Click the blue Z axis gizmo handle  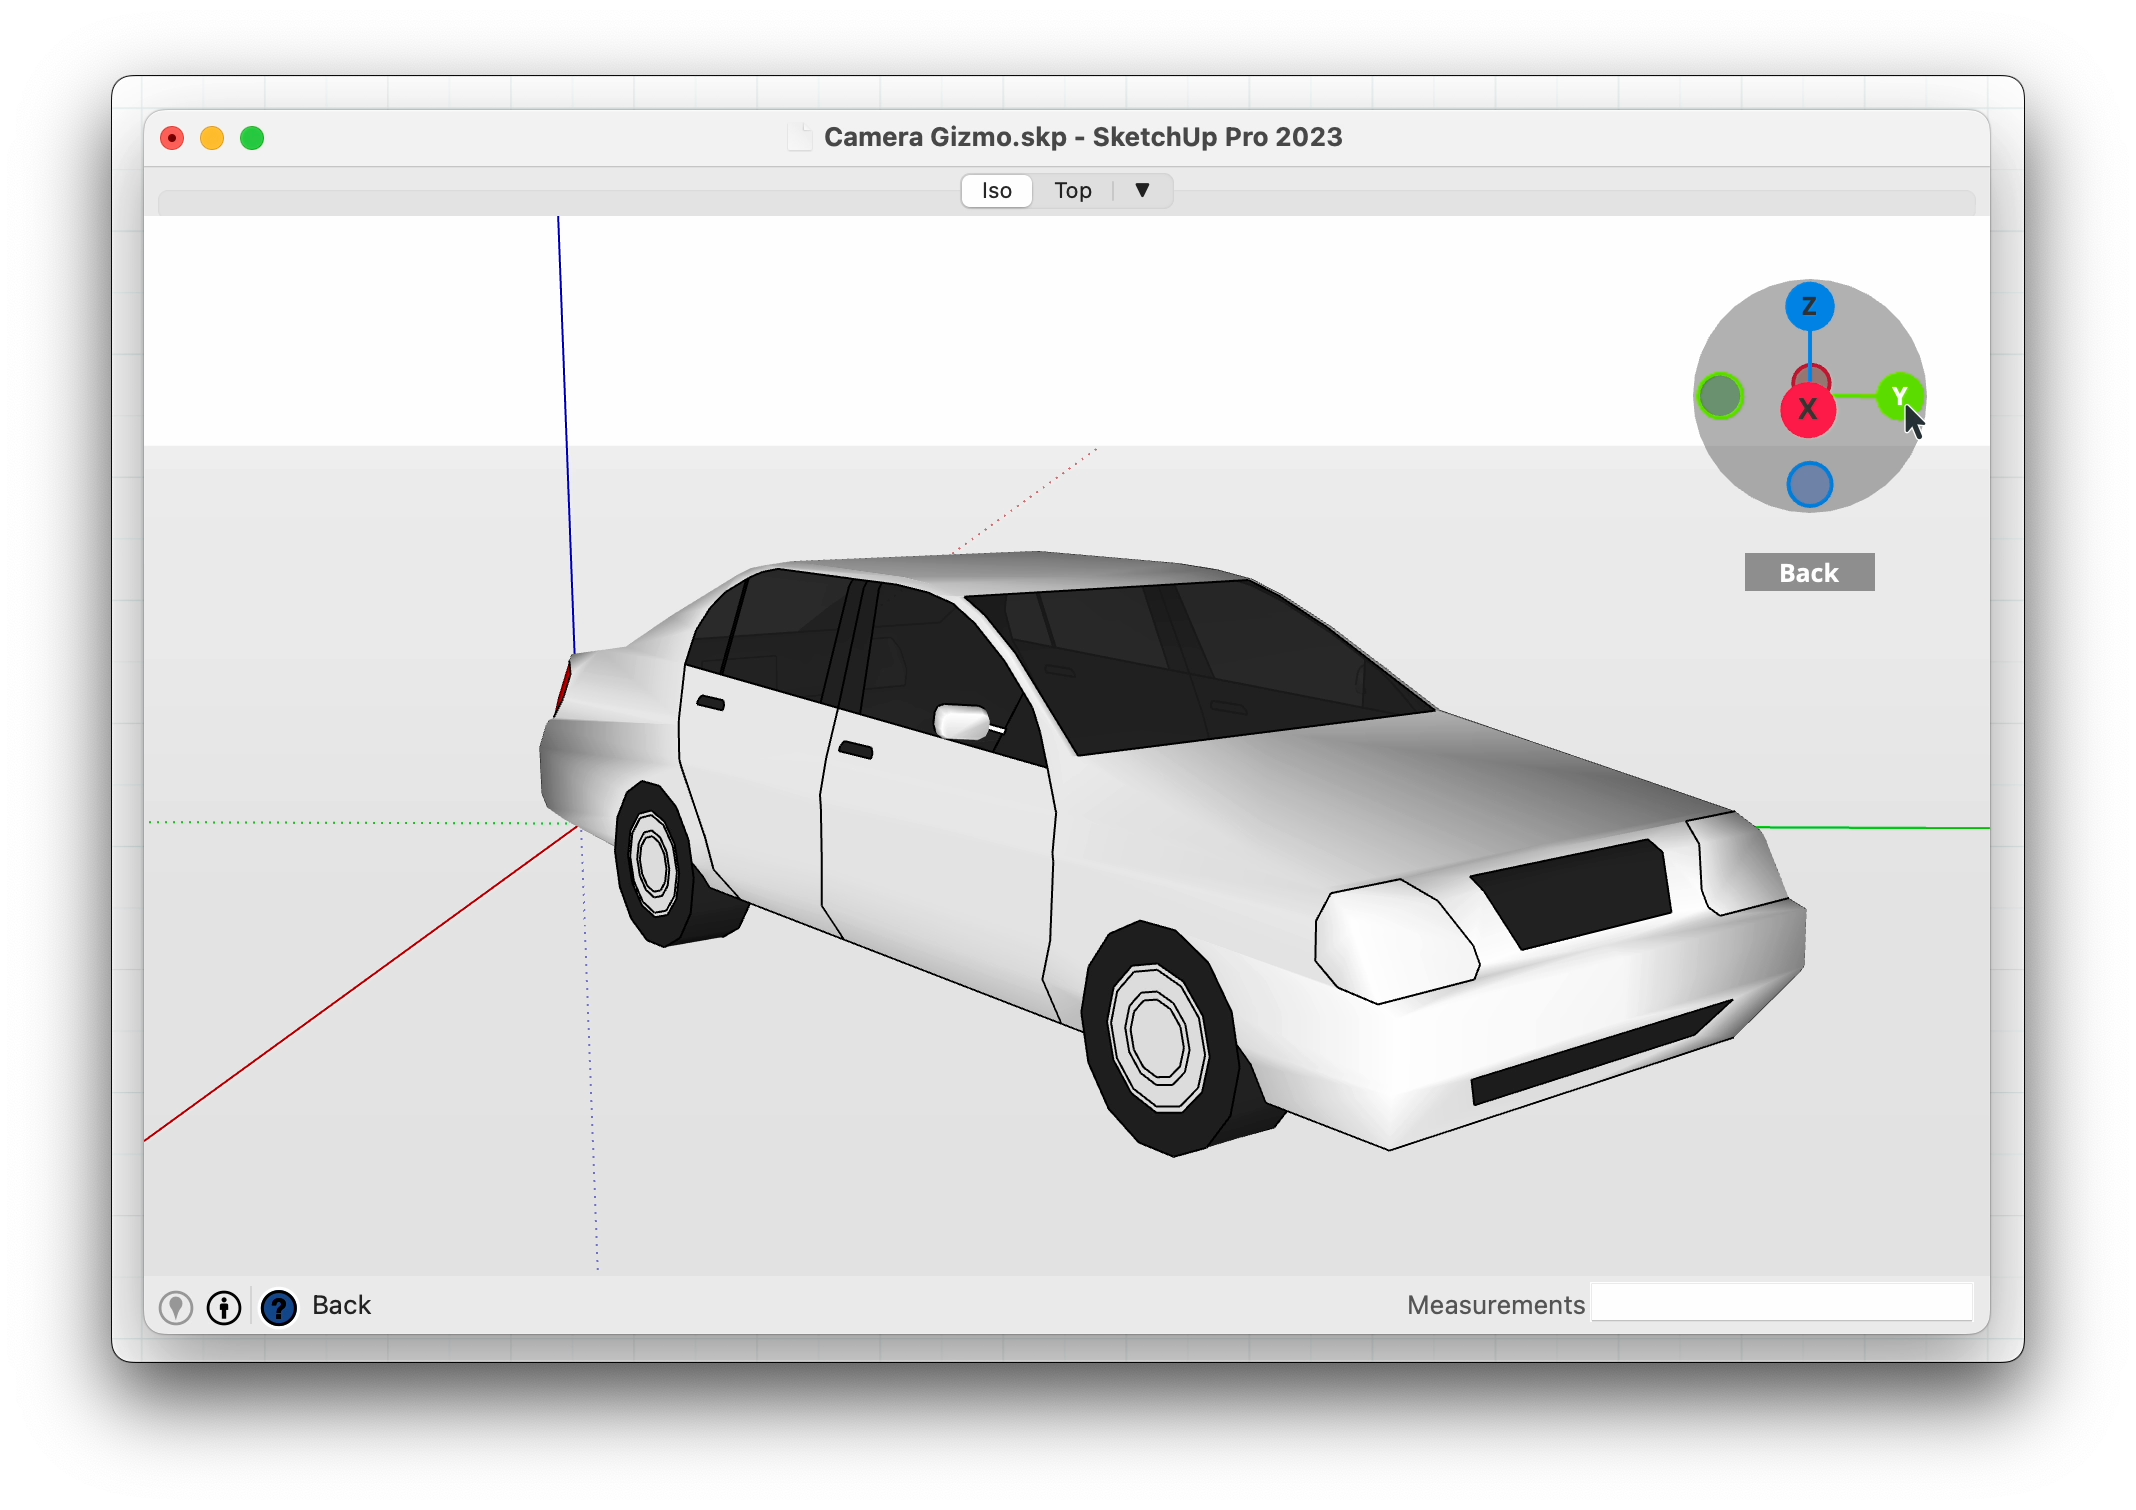click(1809, 306)
